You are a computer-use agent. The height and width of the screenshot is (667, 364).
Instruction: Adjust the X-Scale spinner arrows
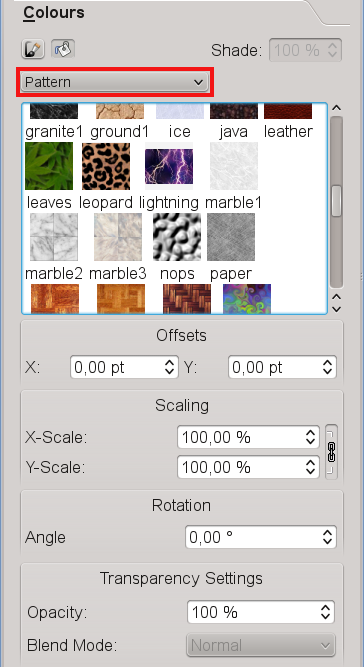tap(311, 437)
